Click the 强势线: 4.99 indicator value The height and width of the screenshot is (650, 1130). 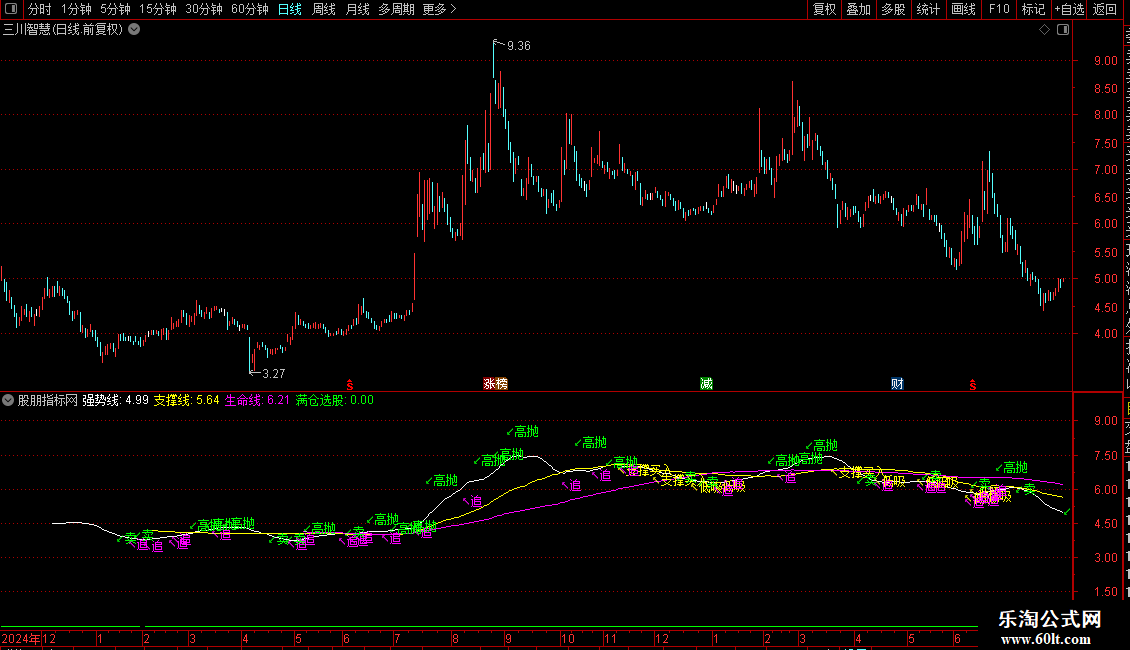tap(115, 400)
